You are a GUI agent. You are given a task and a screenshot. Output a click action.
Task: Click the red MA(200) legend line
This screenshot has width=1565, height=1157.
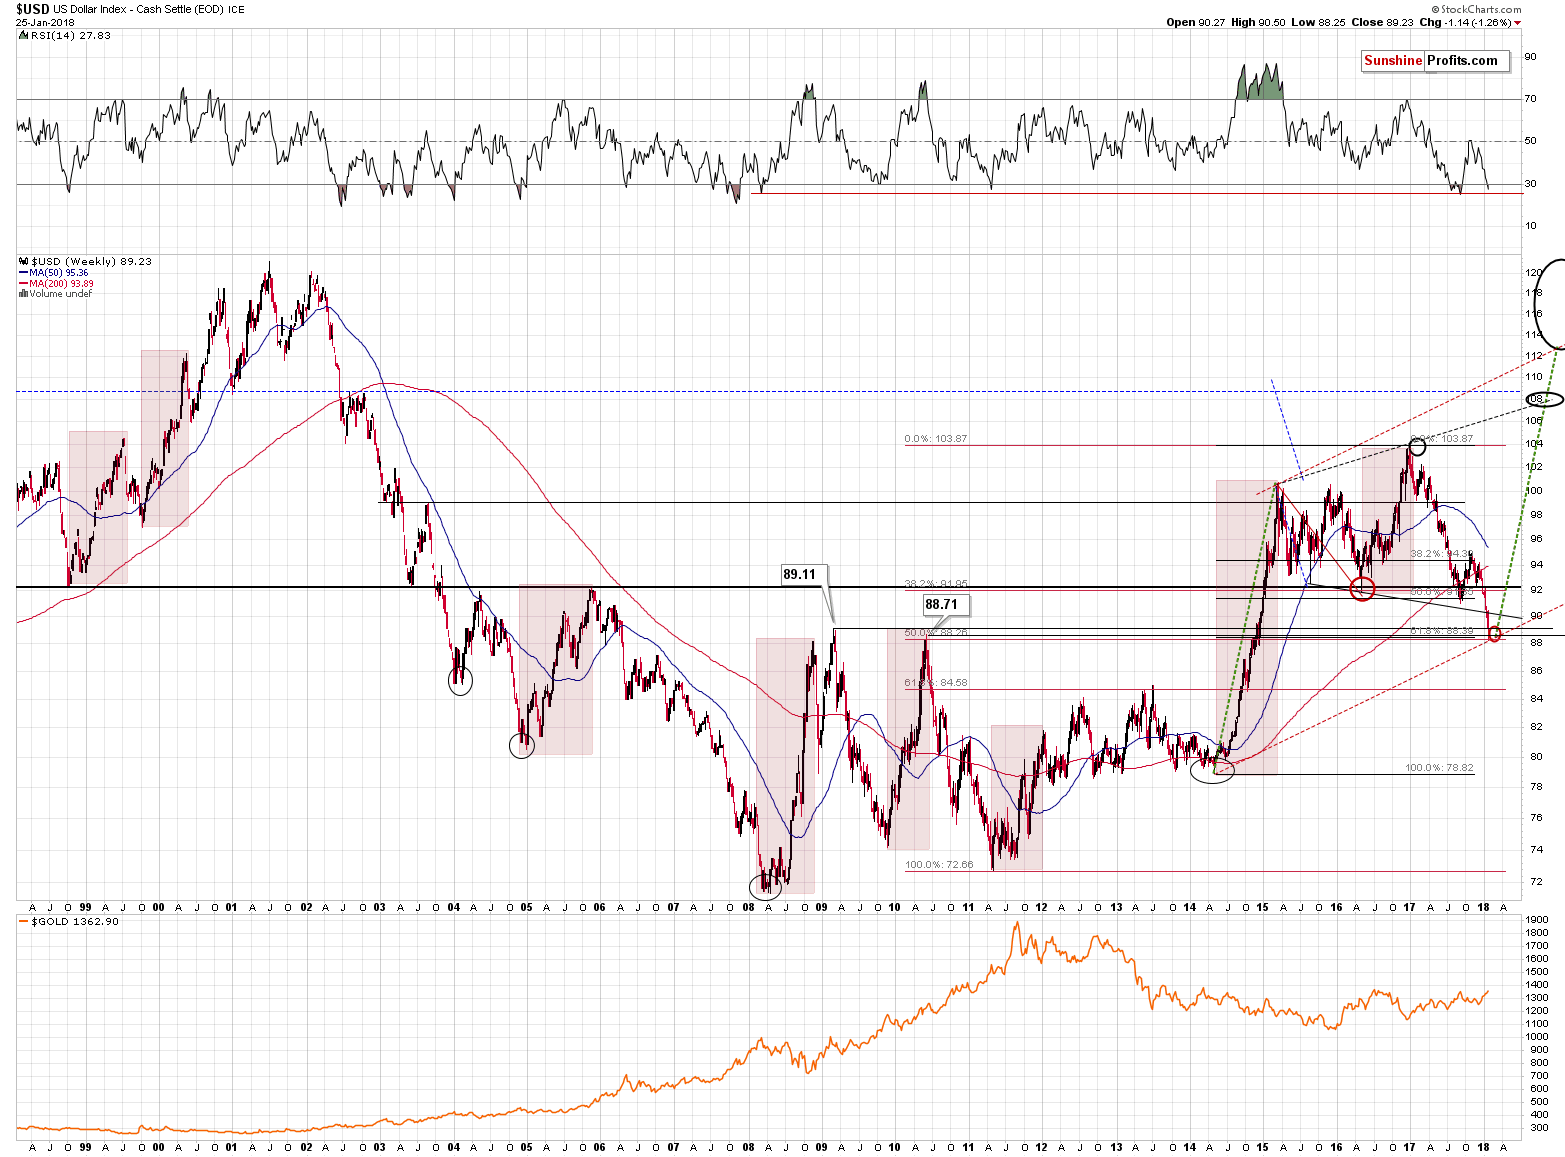[23, 284]
